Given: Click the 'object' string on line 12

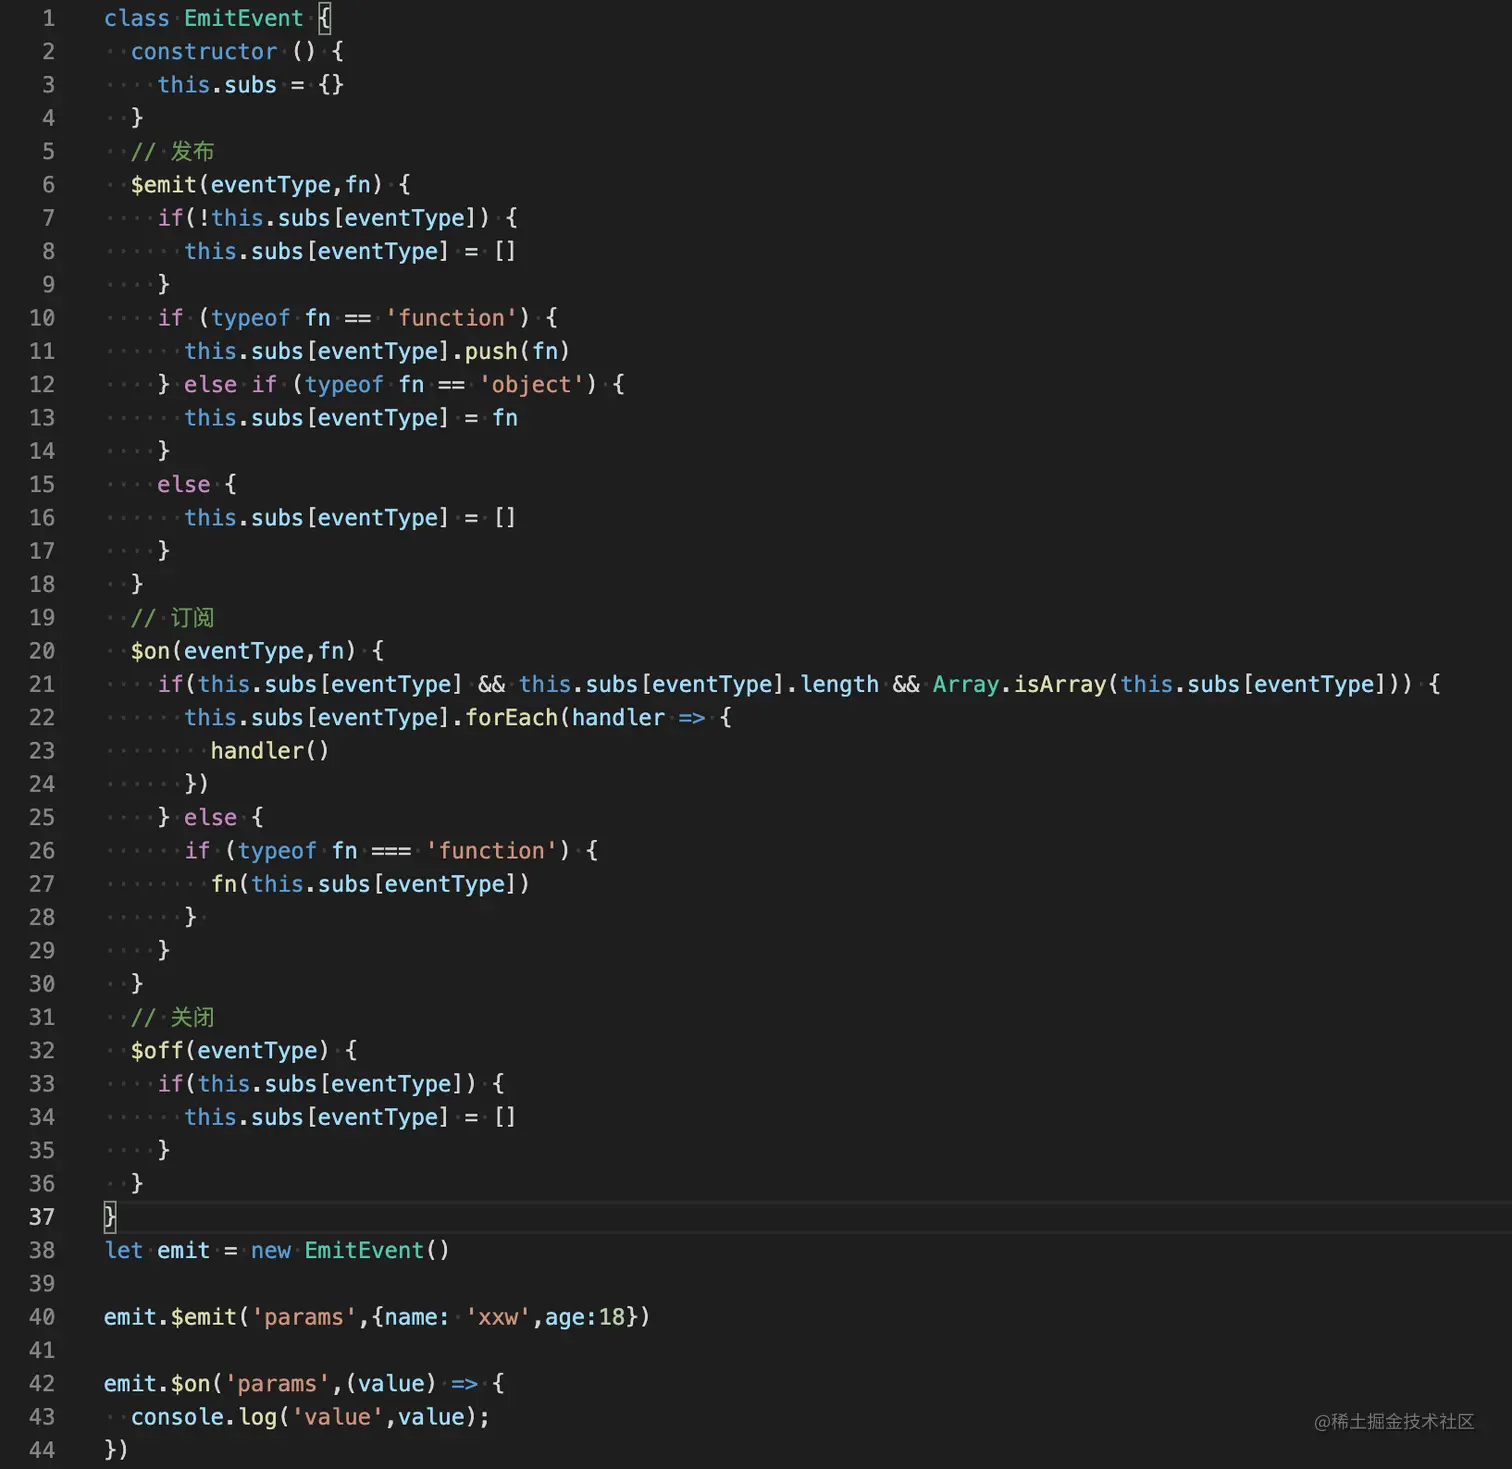Looking at the screenshot, I should (531, 385).
